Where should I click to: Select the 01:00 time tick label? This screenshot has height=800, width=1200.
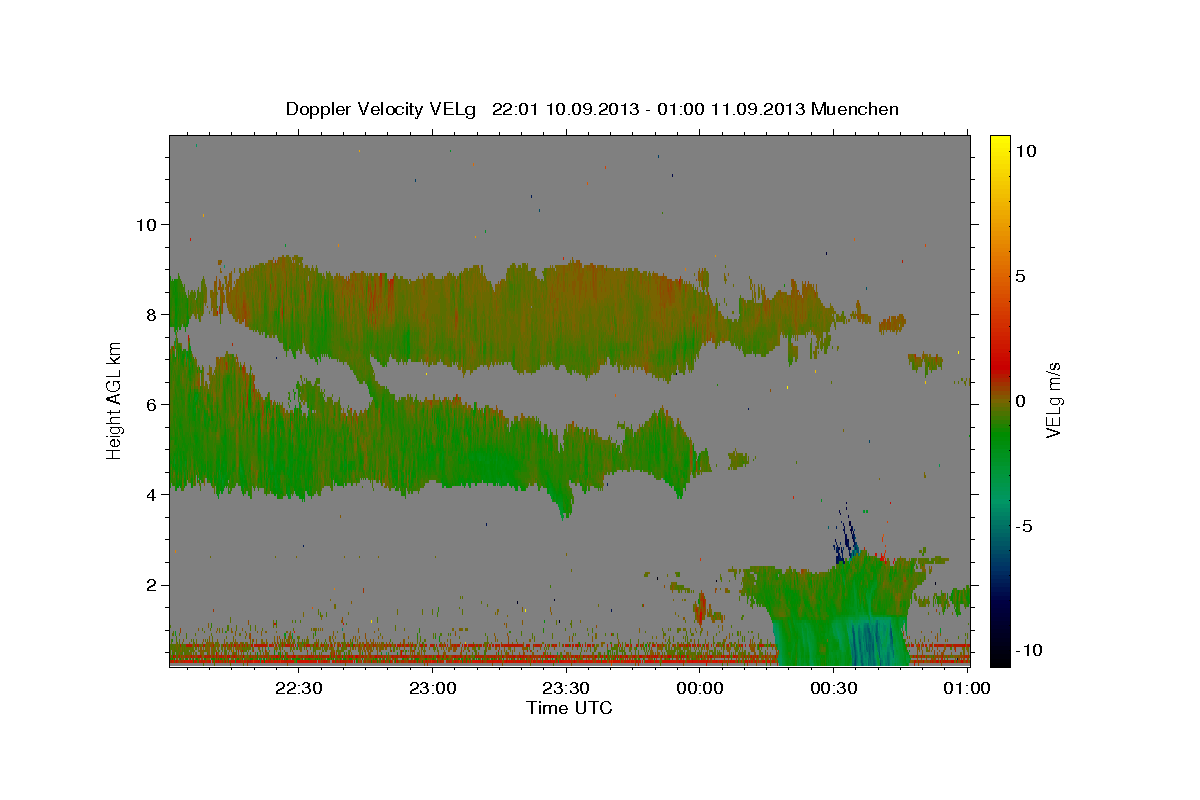click(966, 688)
